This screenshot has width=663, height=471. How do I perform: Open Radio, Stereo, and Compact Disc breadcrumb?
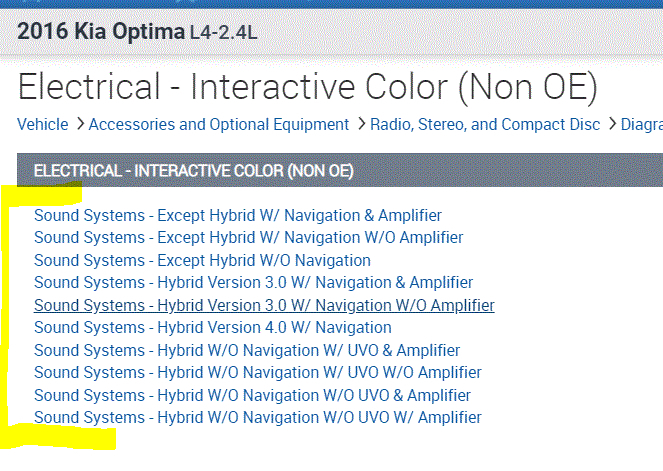[485, 125]
